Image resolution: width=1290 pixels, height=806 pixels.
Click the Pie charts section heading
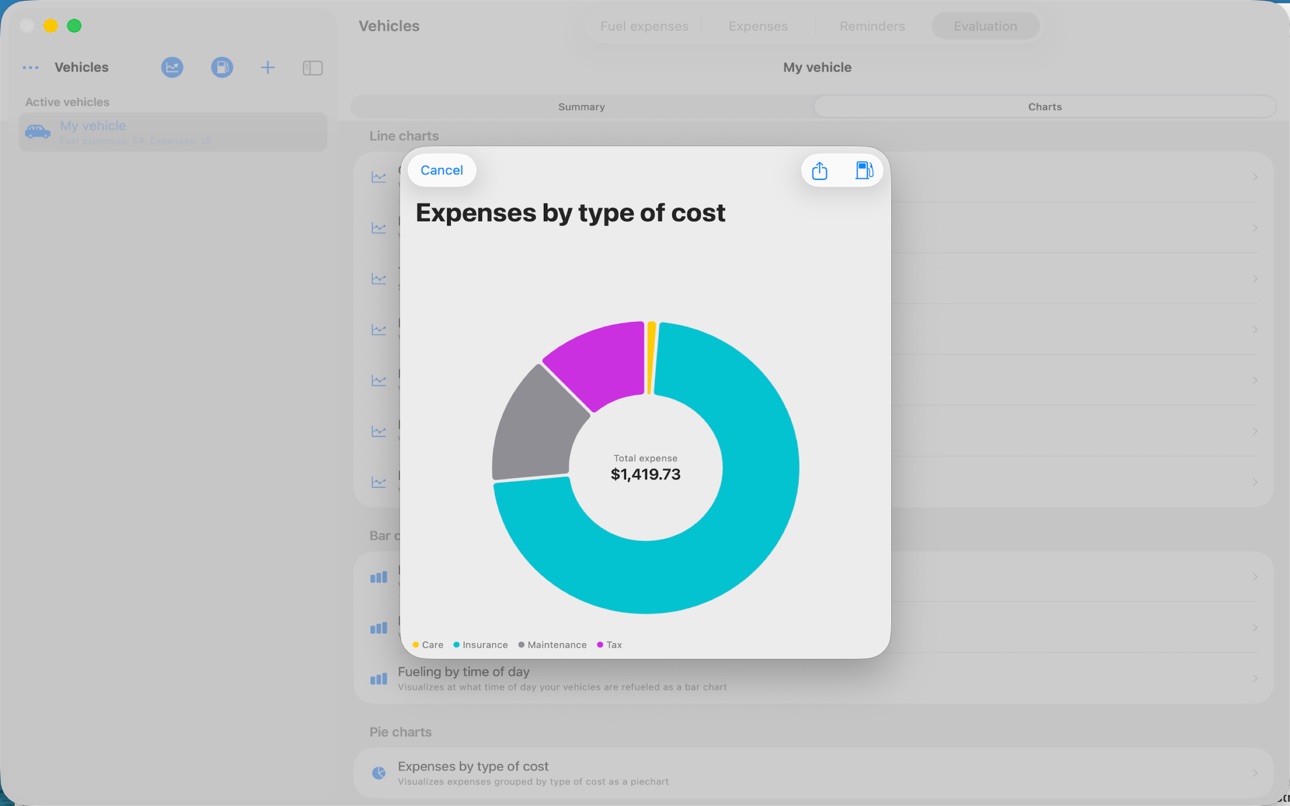click(400, 732)
